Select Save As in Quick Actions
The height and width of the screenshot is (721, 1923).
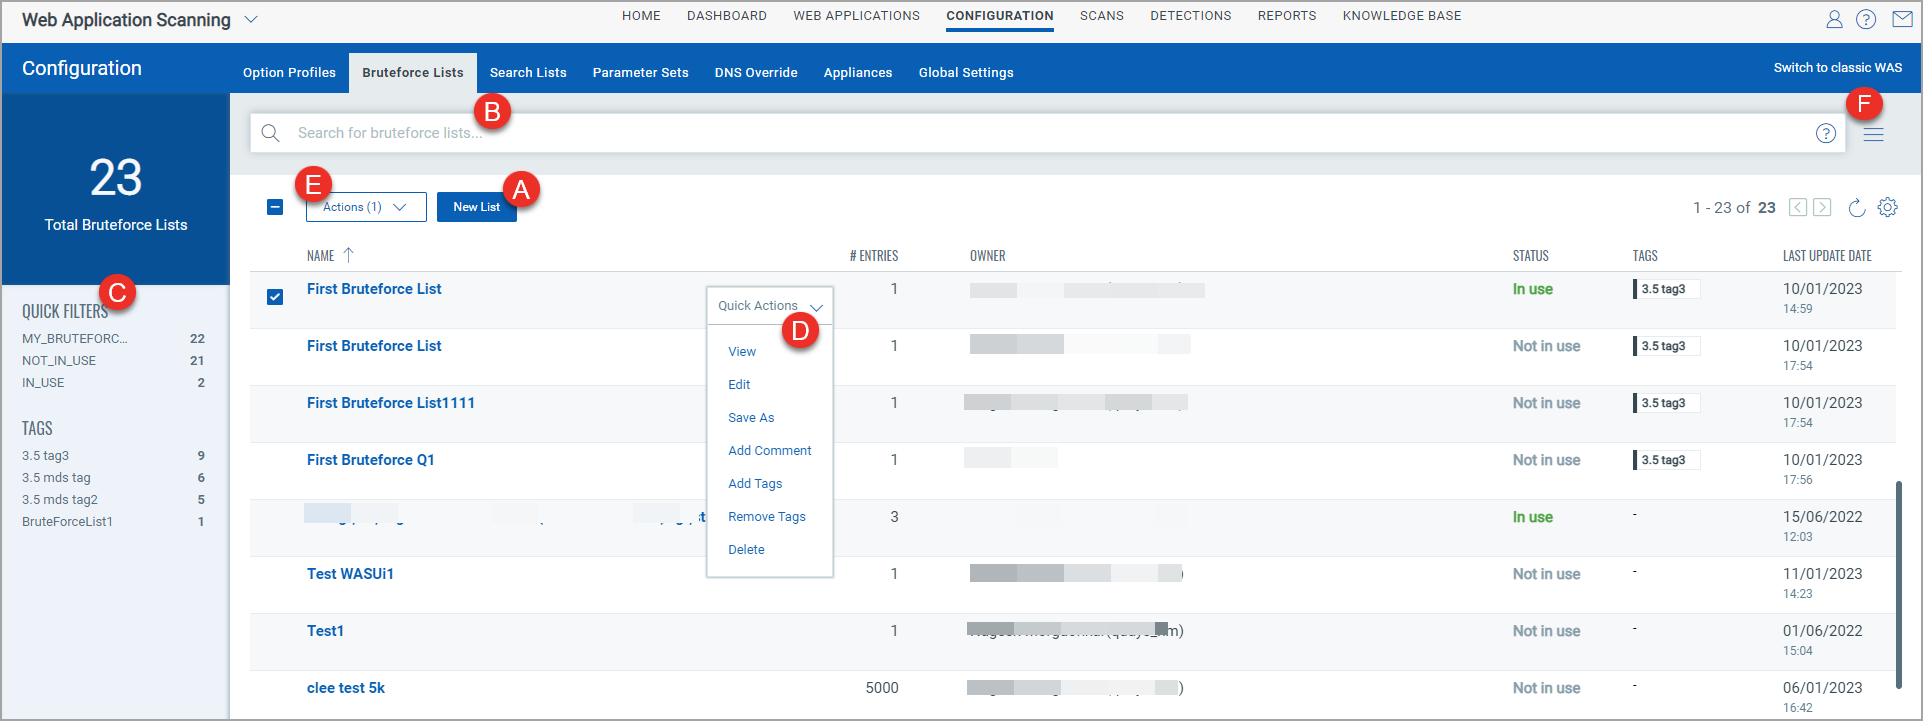coord(751,418)
